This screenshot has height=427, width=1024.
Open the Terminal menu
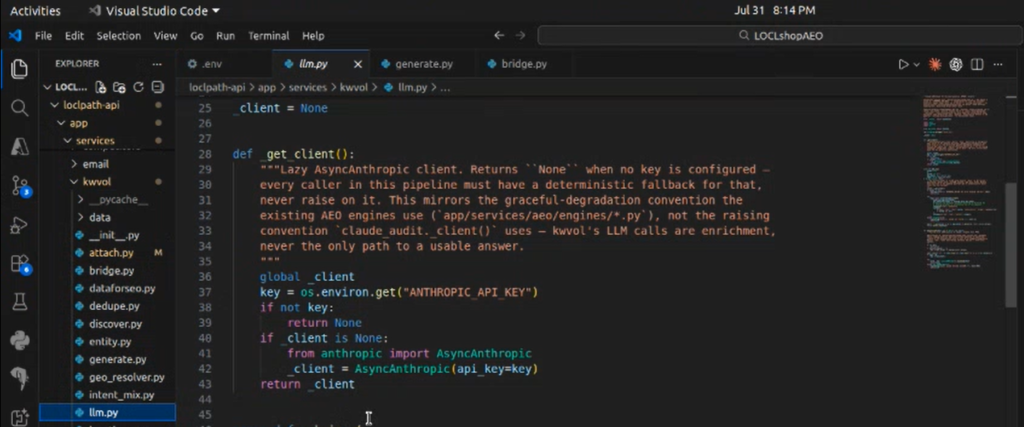tap(268, 36)
